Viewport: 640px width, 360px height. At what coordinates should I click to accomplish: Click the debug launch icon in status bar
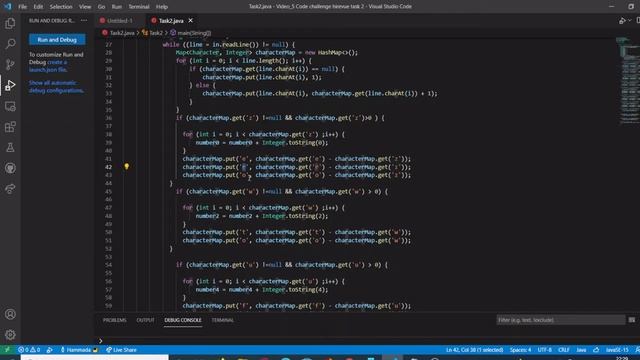pos(49,350)
